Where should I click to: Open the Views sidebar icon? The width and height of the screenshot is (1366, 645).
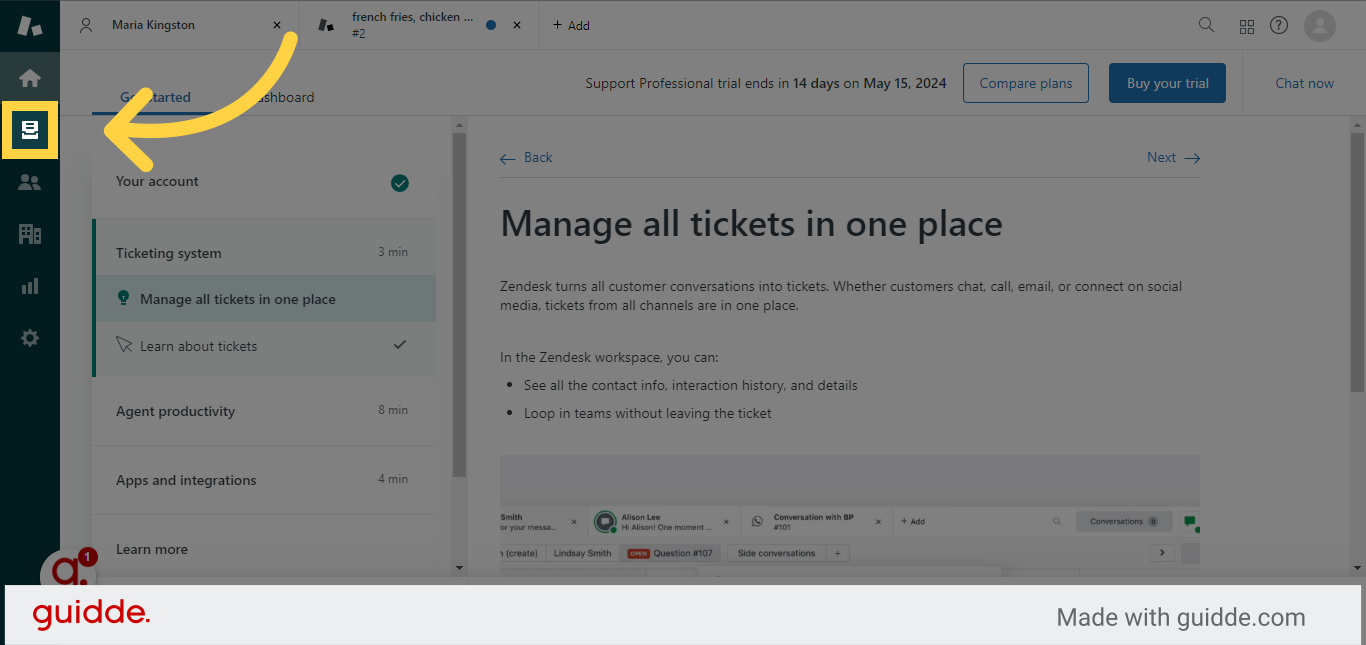(30, 130)
